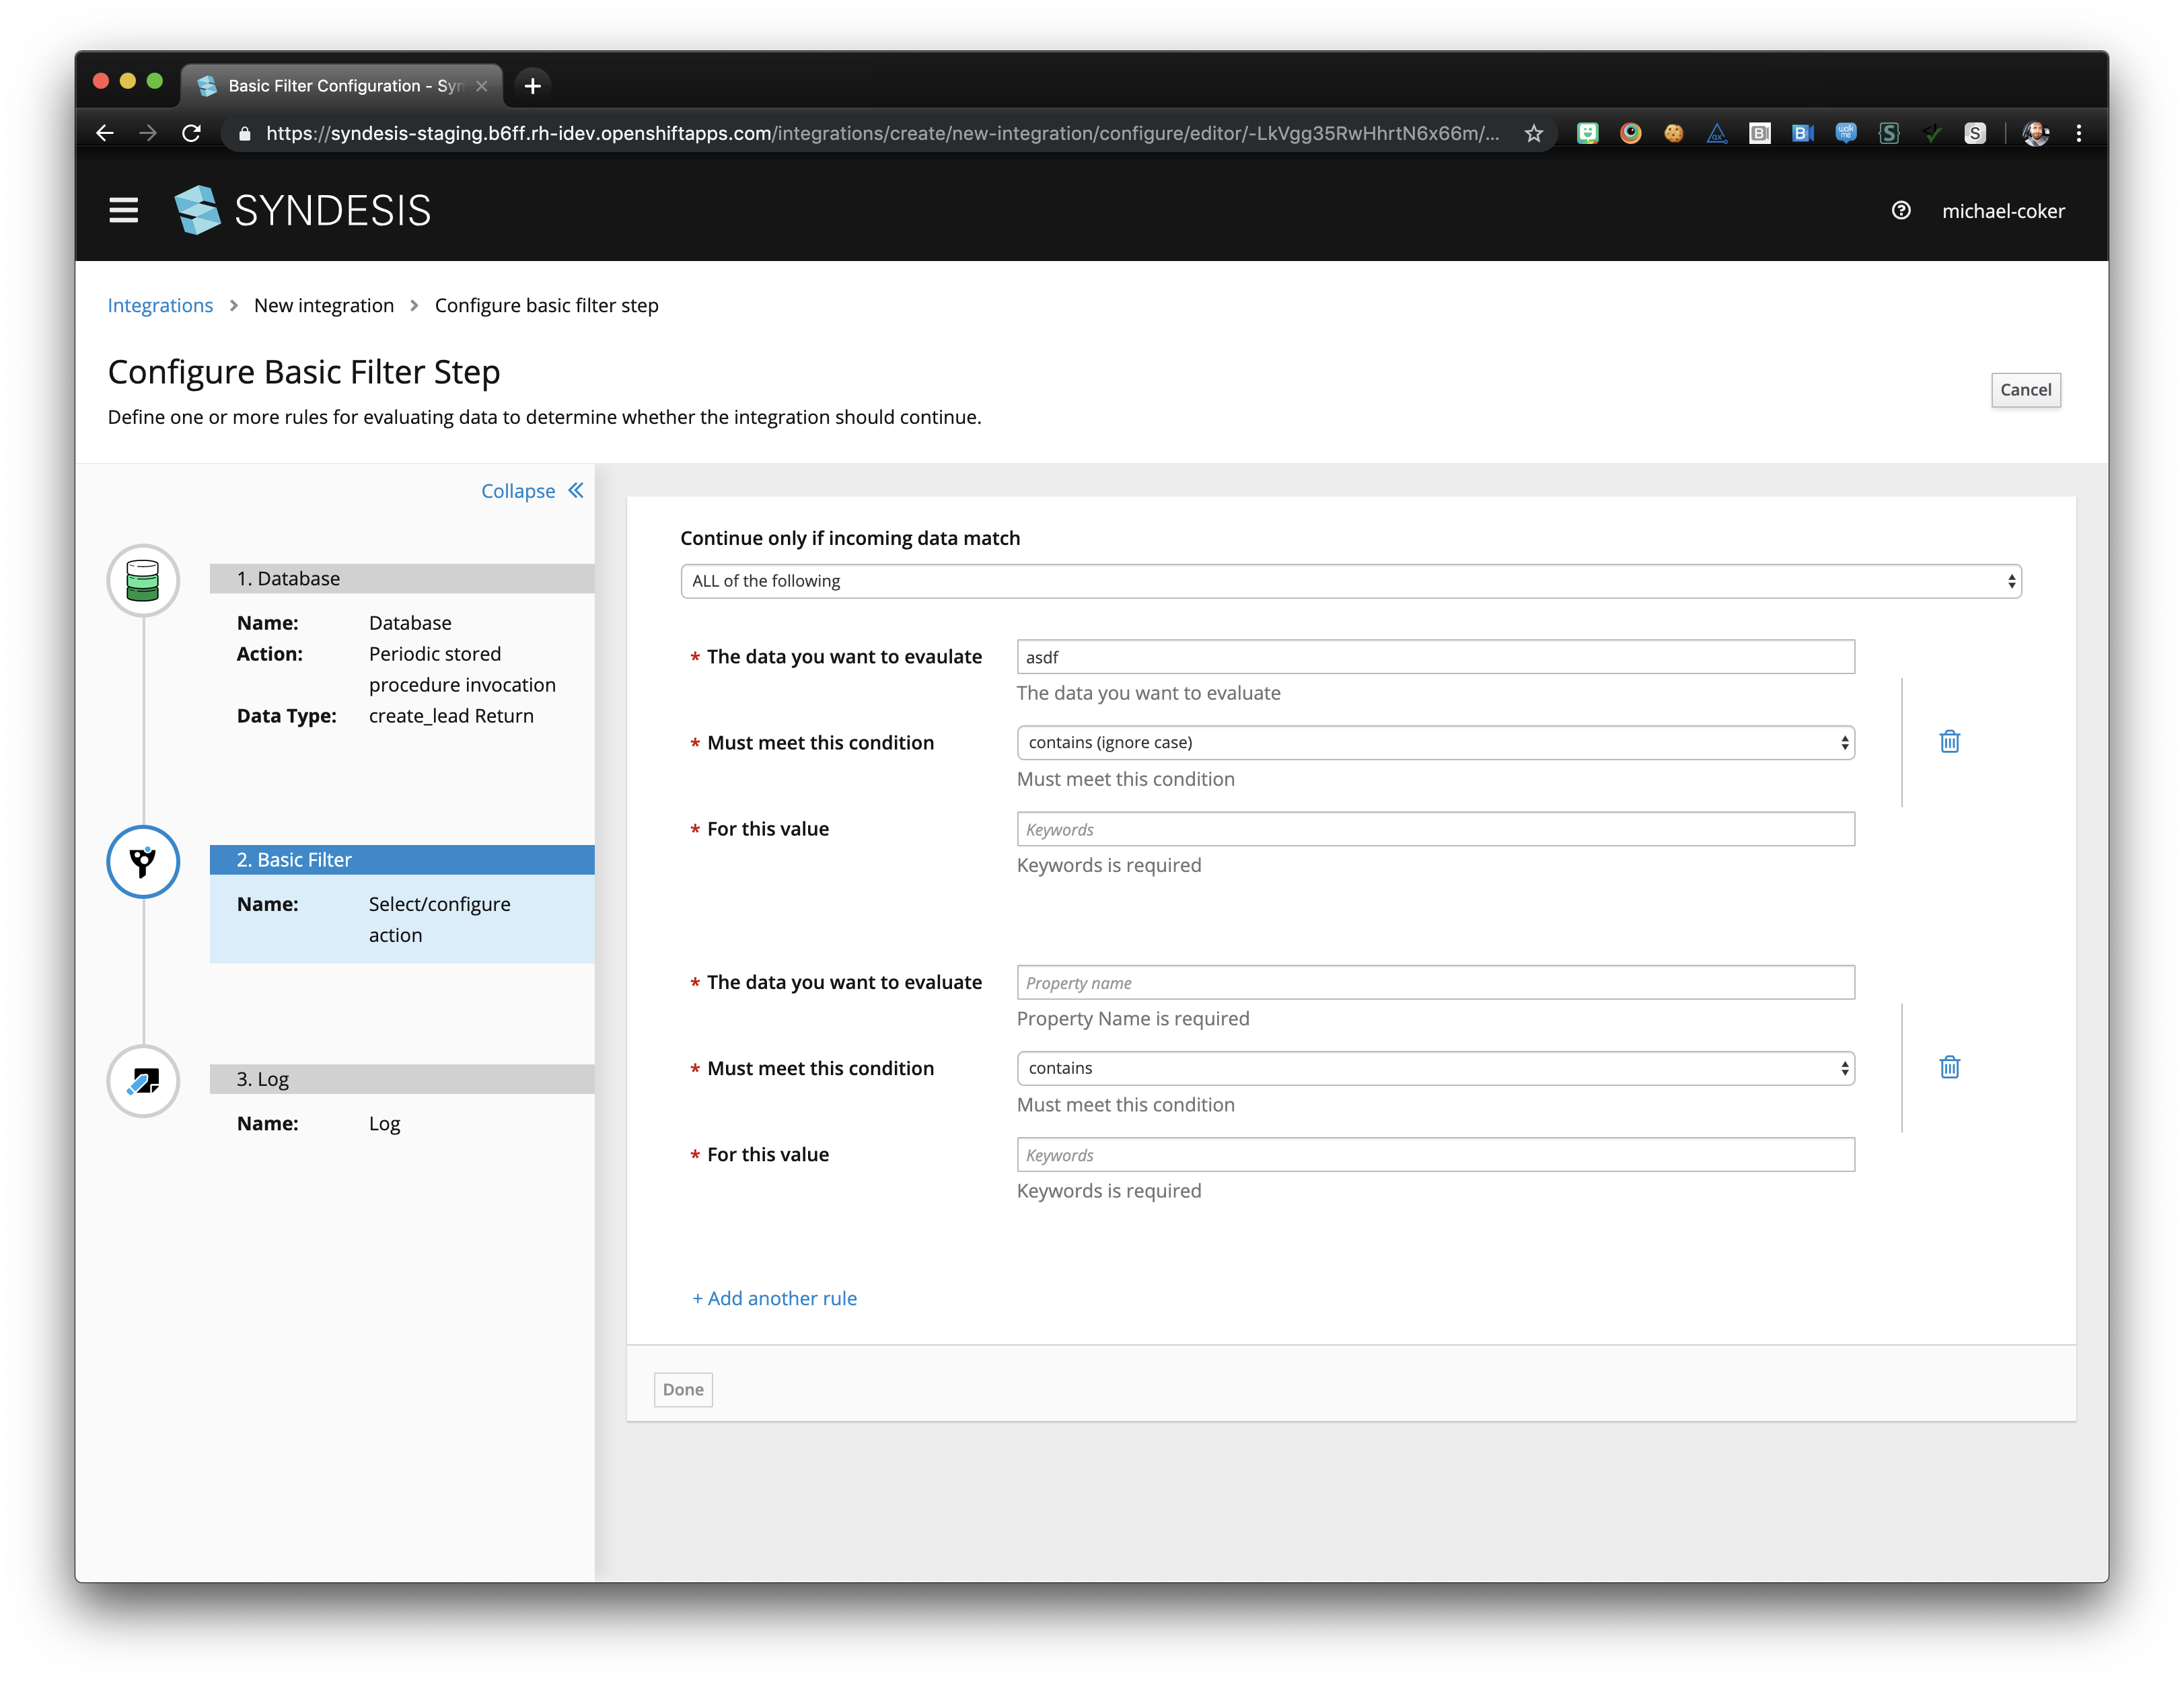The width and height of the screenshot is (2184, 1682).
Task: Click the blue triangle extension icon
Action: click(x=1716, y=133)
